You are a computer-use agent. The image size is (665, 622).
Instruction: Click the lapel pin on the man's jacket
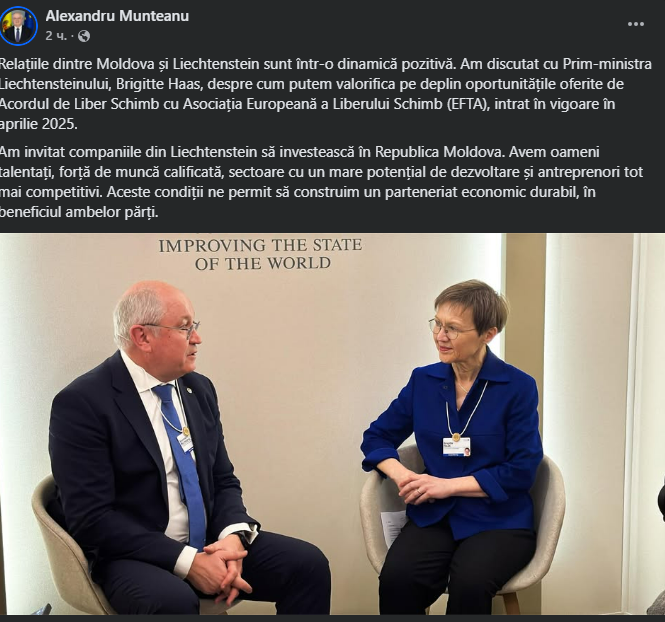click(190, 389)
